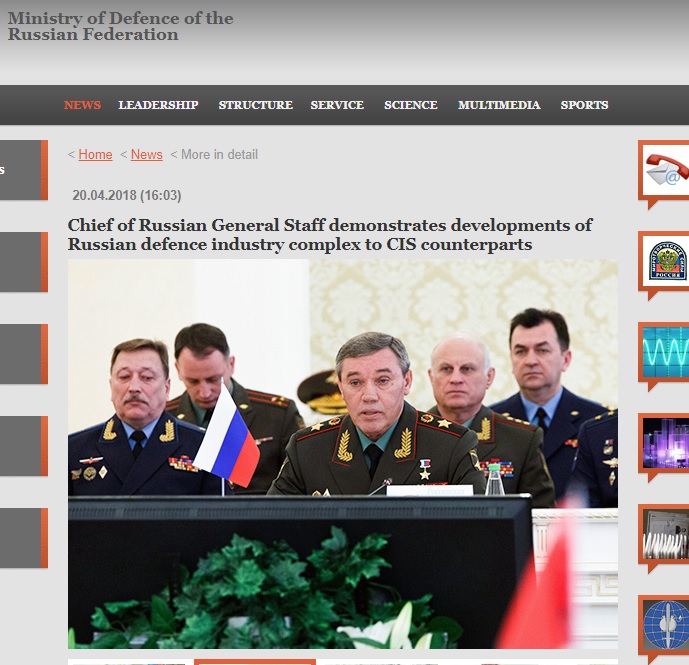
Task: Click the purple illuminated building icon
Action: 666,443
